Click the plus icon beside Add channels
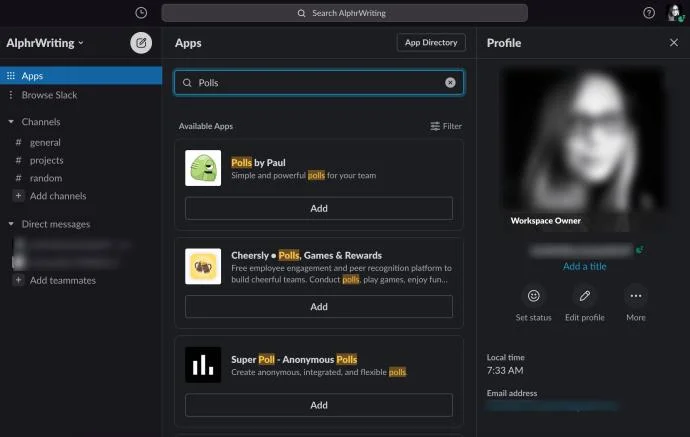Viewport: 690px width, 437px height. (18, 195)
